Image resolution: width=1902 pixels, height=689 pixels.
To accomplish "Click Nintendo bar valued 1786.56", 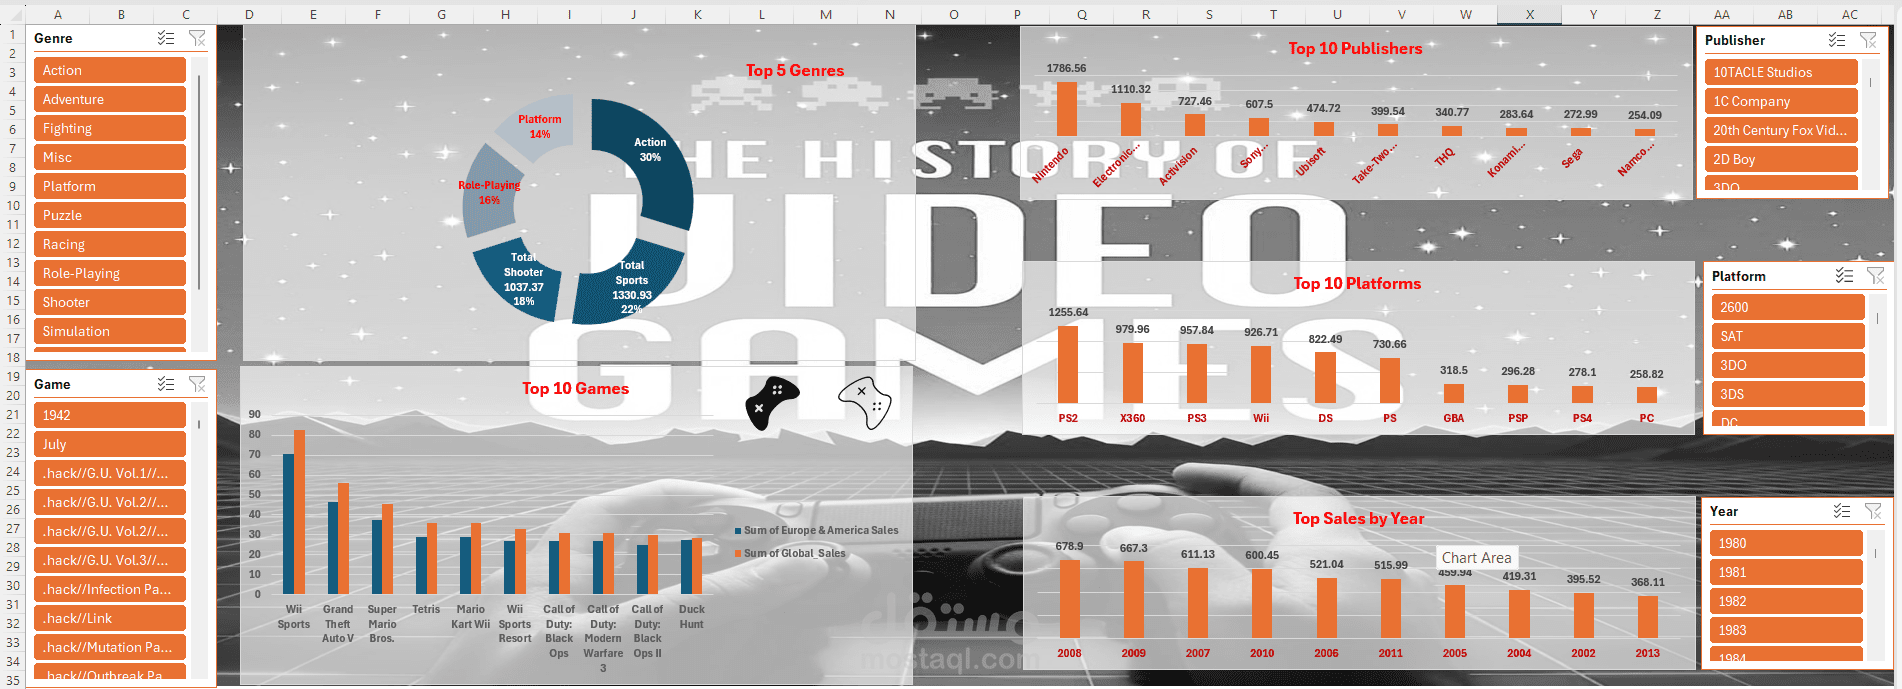I will (x=1067, y=108).
